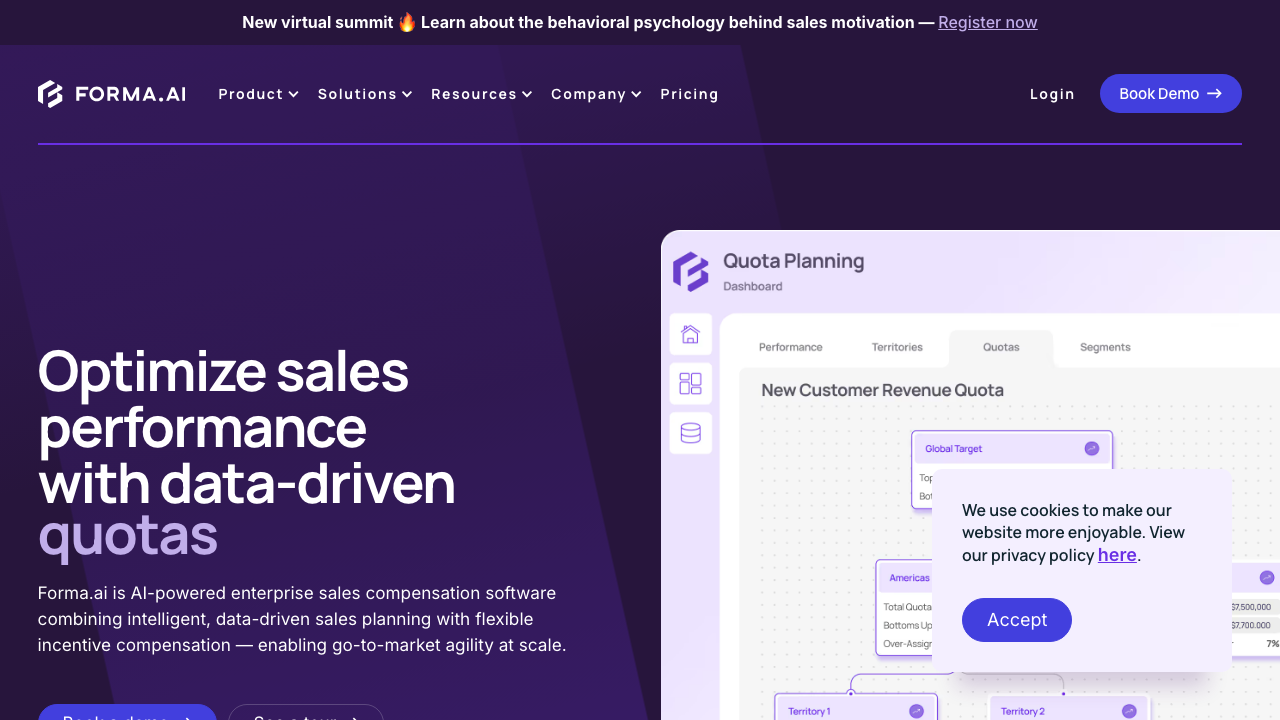
Task: Click the Territory 2 card's round icon
Action: coord(1129,711)
